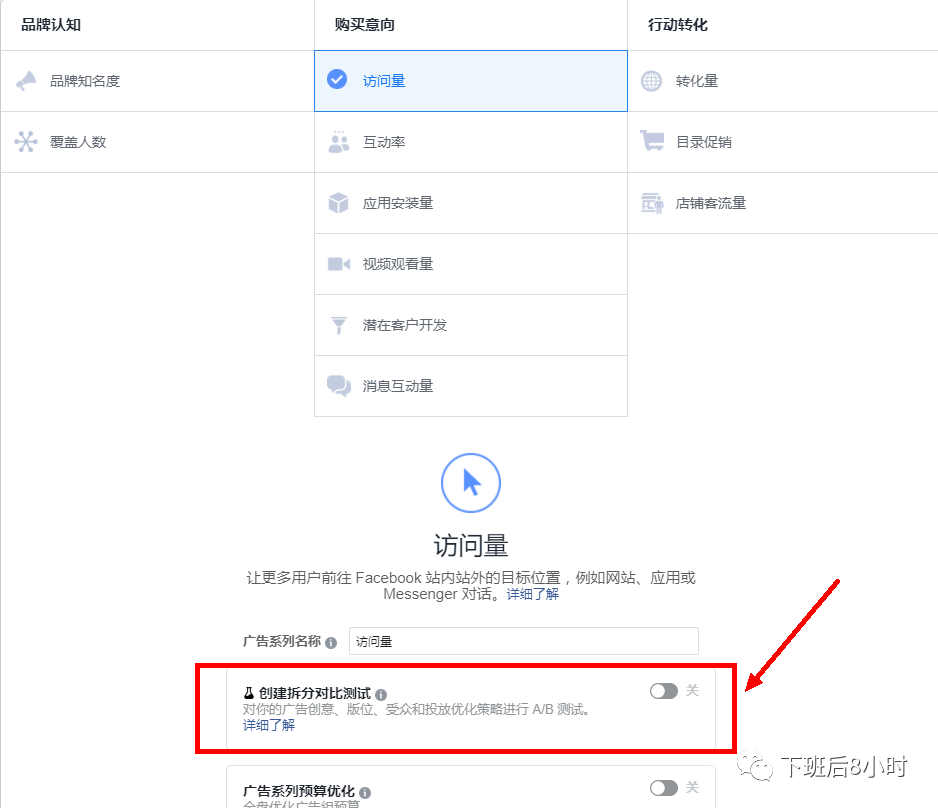This screenshot has width=938, height=808.
Task: Select the 目录促销 objective
Action: 782,142
